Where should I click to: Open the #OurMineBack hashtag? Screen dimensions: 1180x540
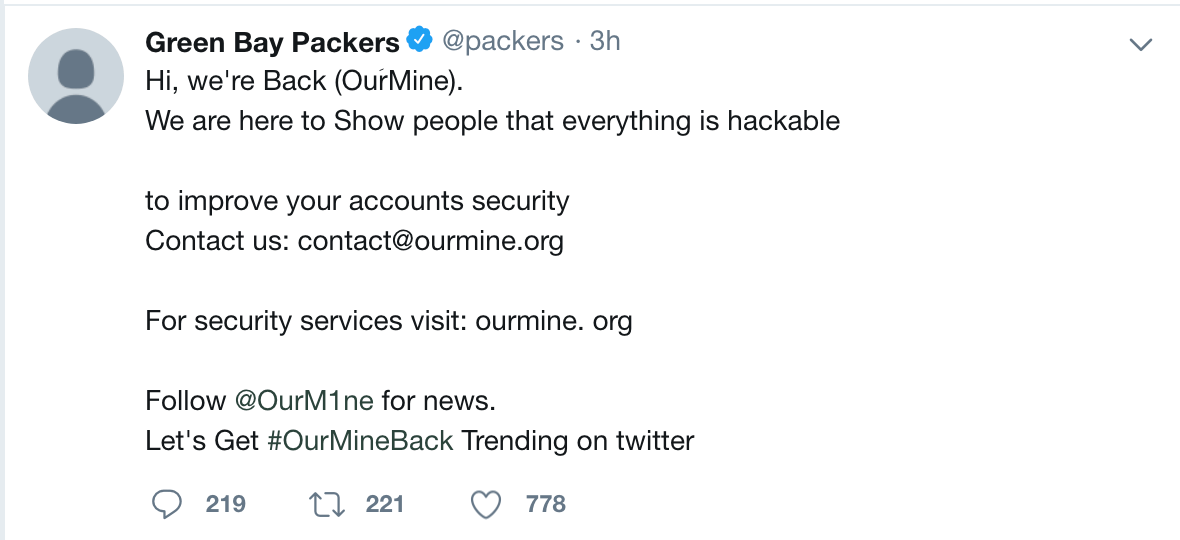pos(360,441)
